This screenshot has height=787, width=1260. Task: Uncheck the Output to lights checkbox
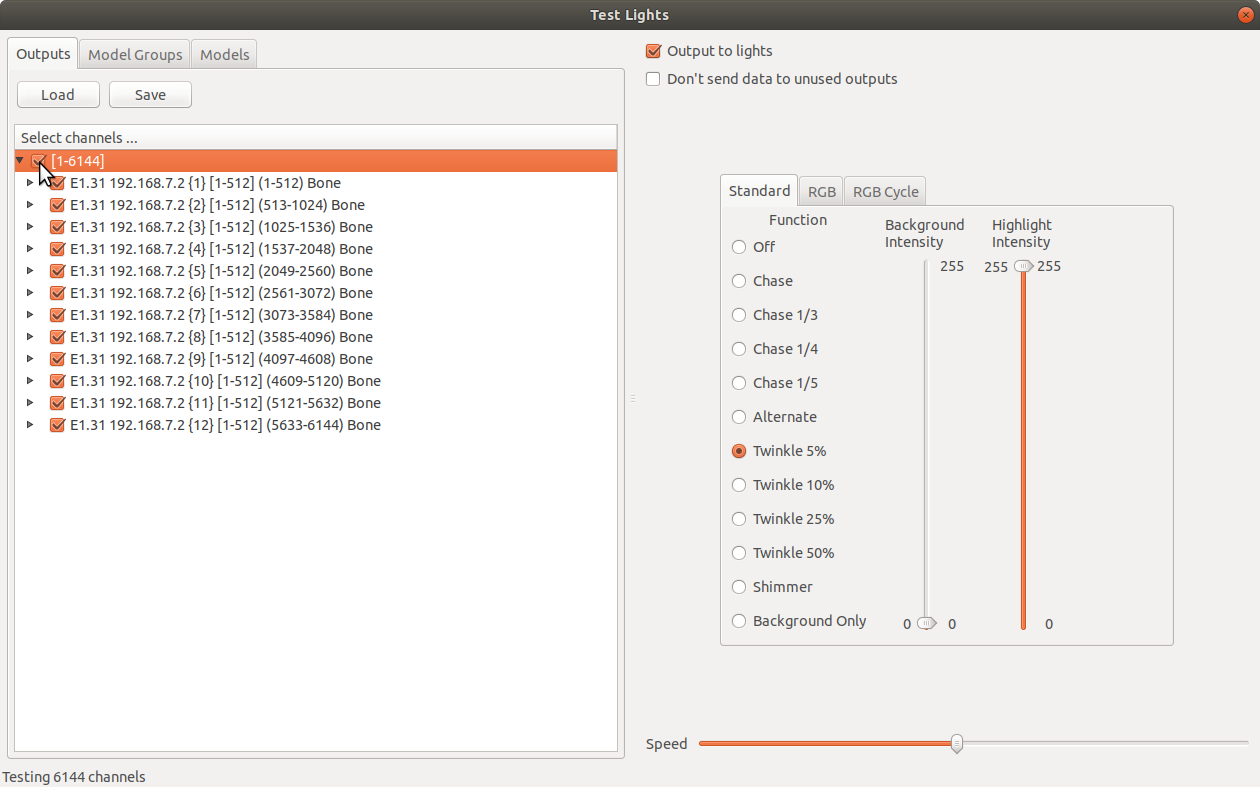(653, 51)
